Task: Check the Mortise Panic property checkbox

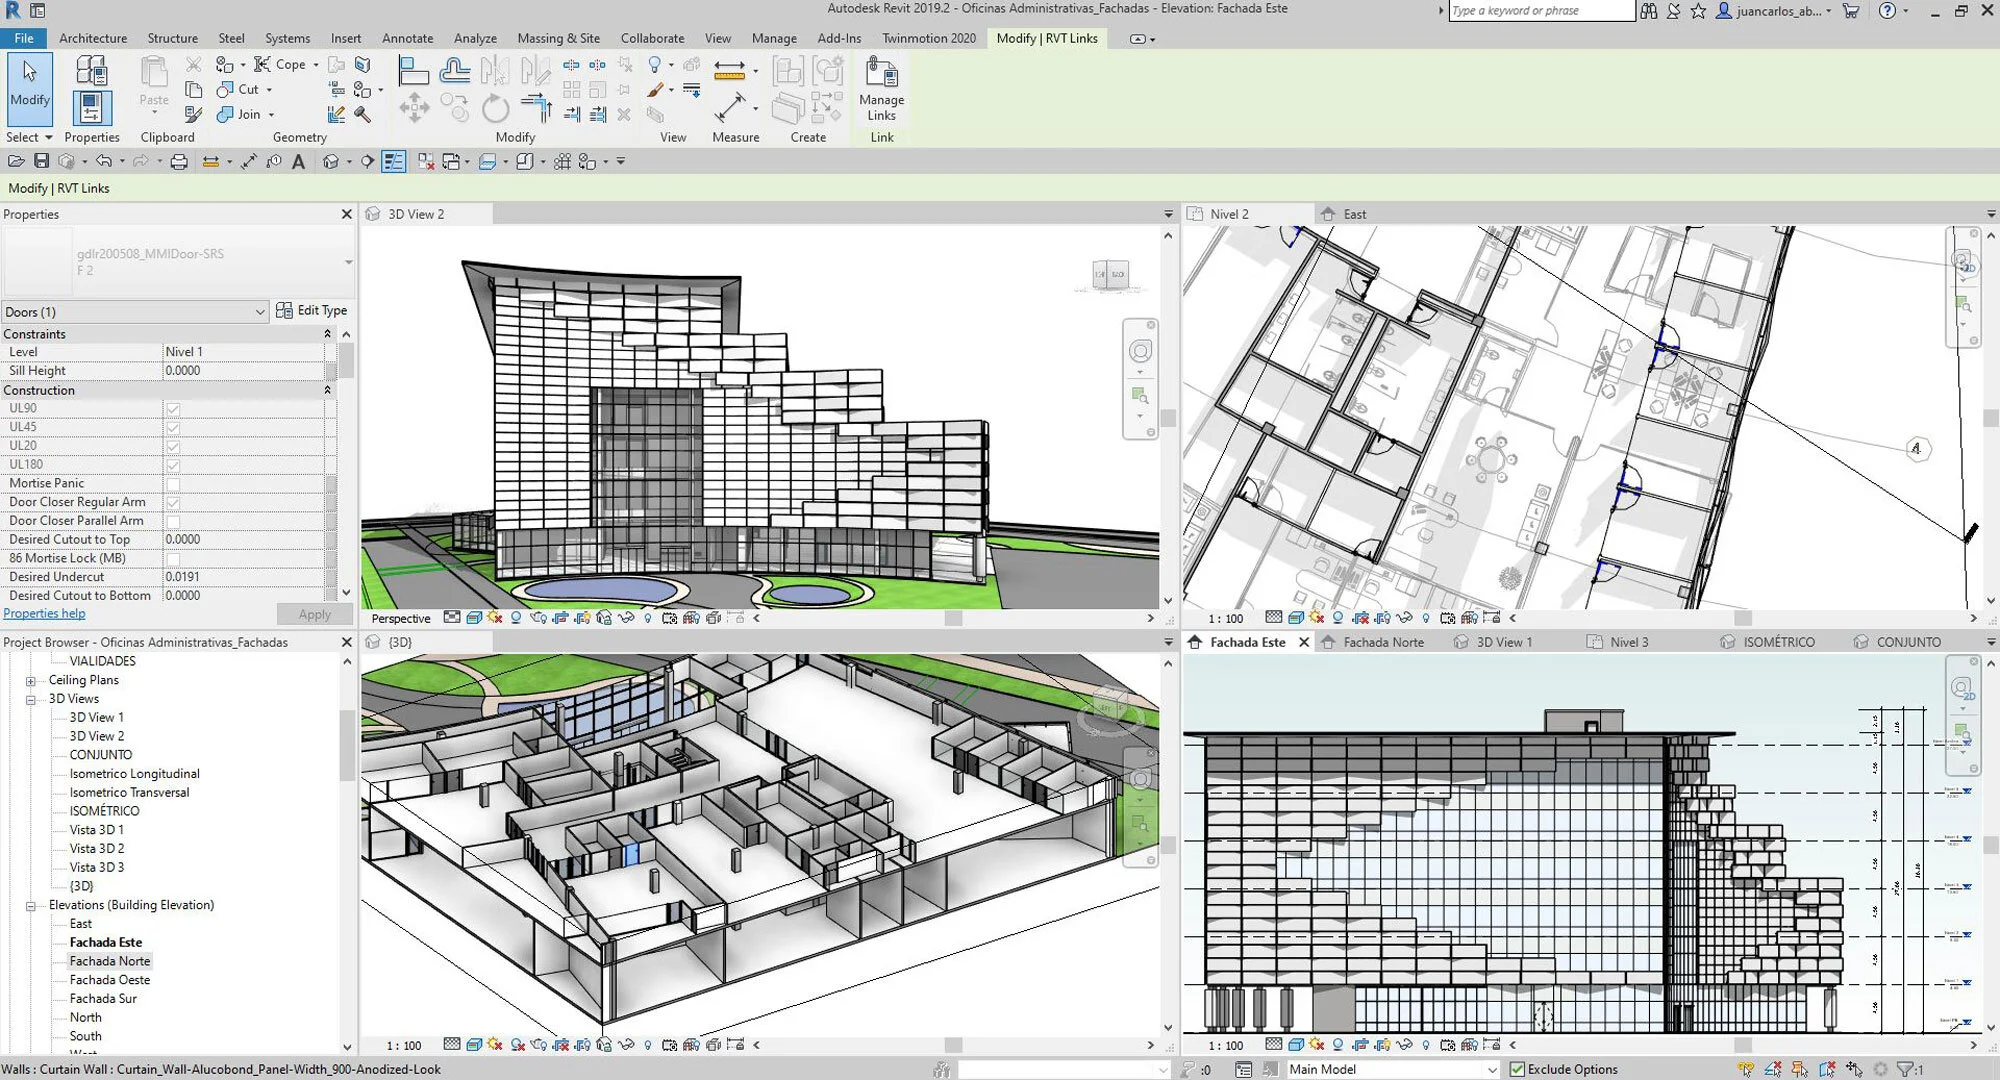Action: [174, 483]
